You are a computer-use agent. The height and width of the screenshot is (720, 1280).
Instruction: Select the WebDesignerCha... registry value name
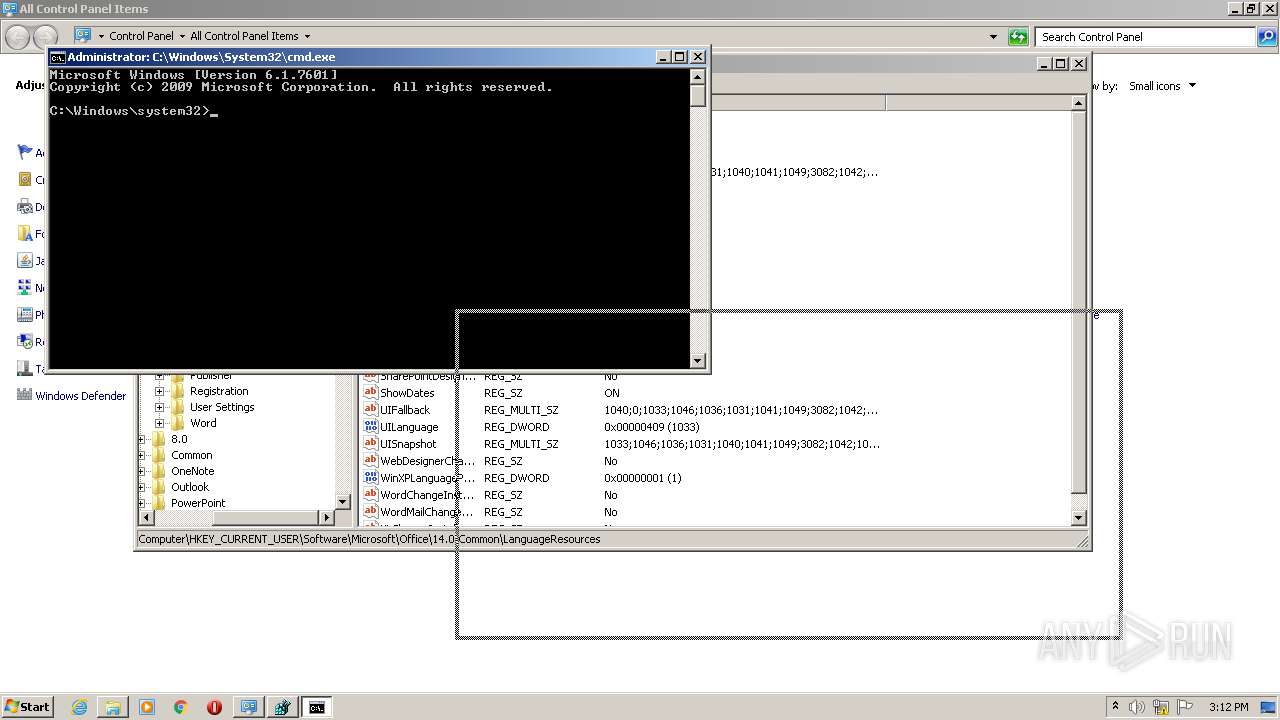coord(427,461)
